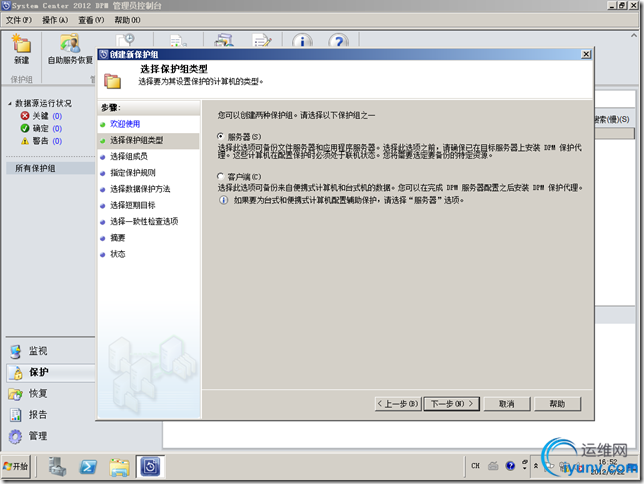
Task: Close the 创建新保护组 dialog
Action: 586,54
